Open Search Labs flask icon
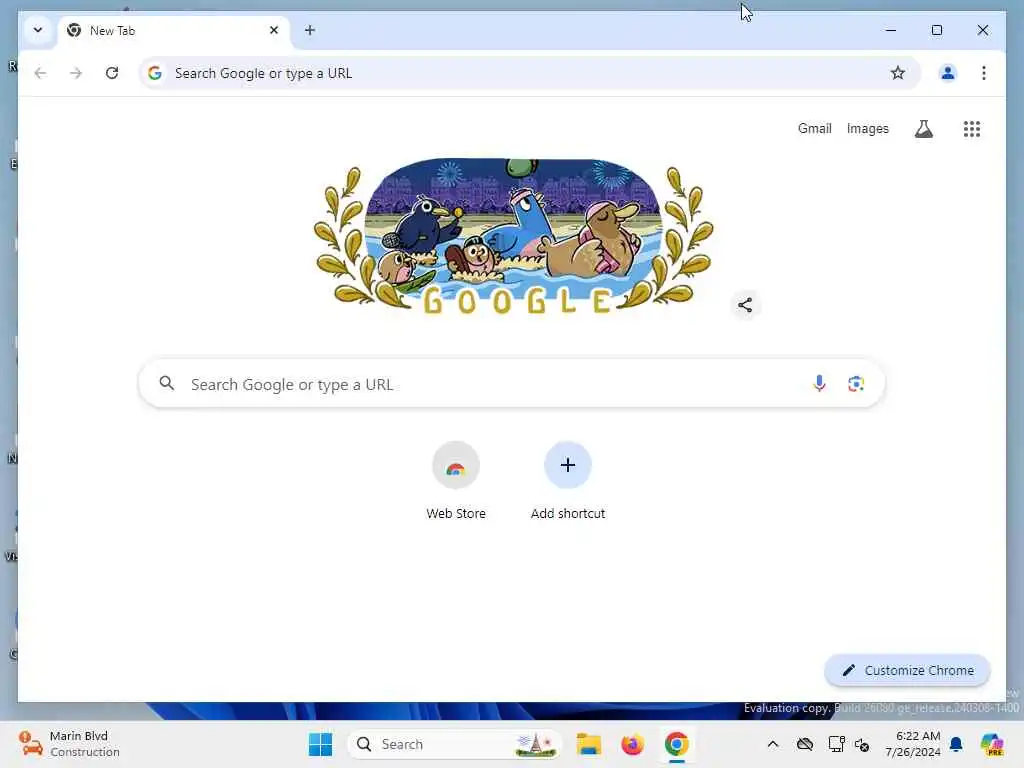 (923, 129)
